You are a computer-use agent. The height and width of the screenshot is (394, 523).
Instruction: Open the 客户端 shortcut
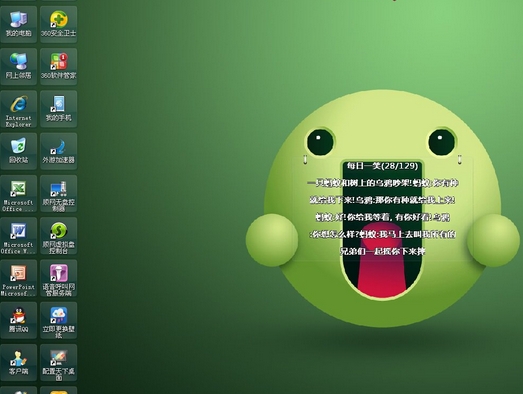coord(19,363)
